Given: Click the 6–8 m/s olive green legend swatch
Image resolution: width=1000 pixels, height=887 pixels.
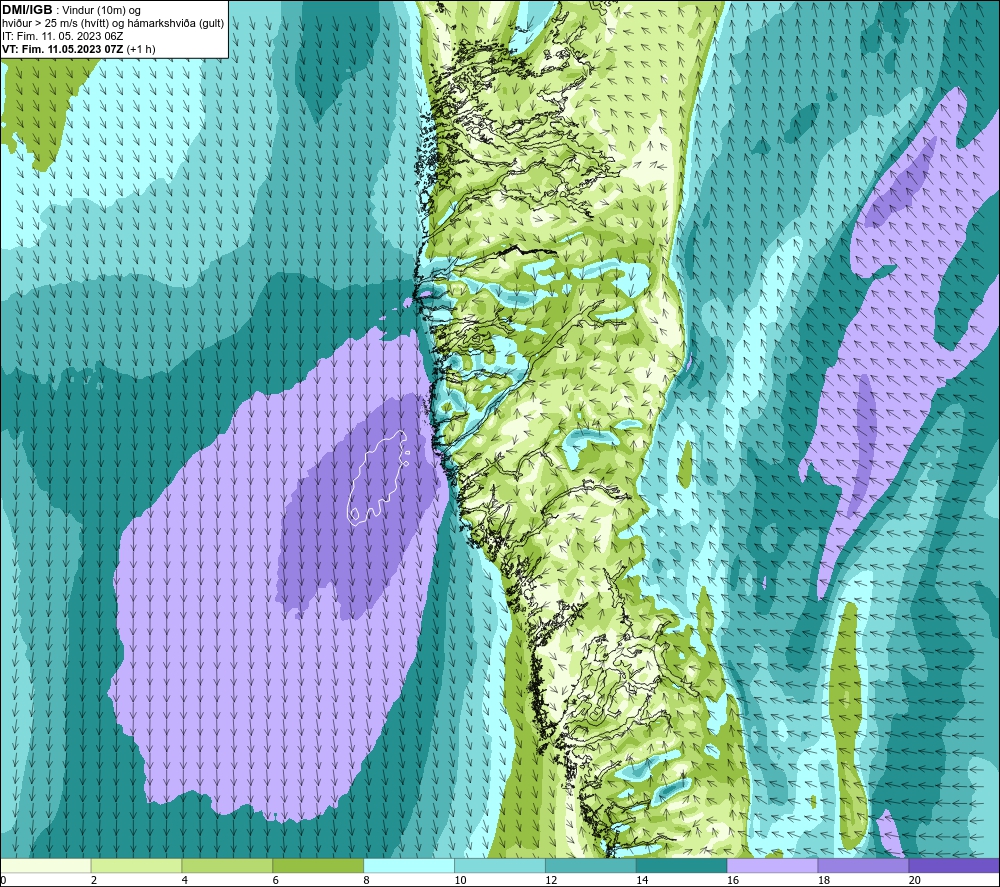Looking at the screenshot, I should click(x=318, y=866).
